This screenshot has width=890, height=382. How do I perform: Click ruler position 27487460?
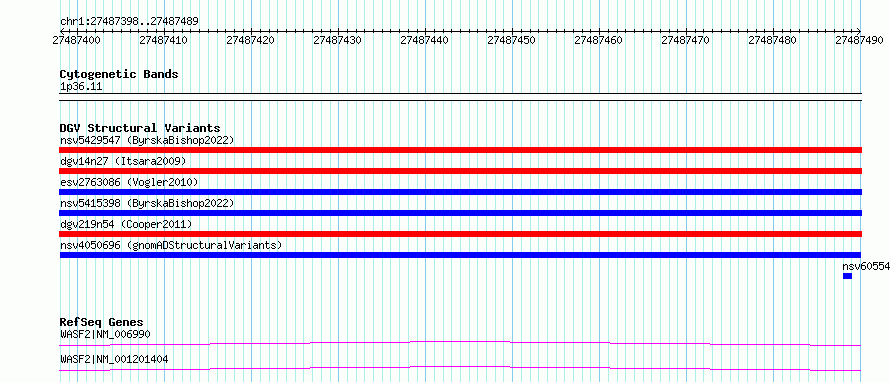click(599, 40)
